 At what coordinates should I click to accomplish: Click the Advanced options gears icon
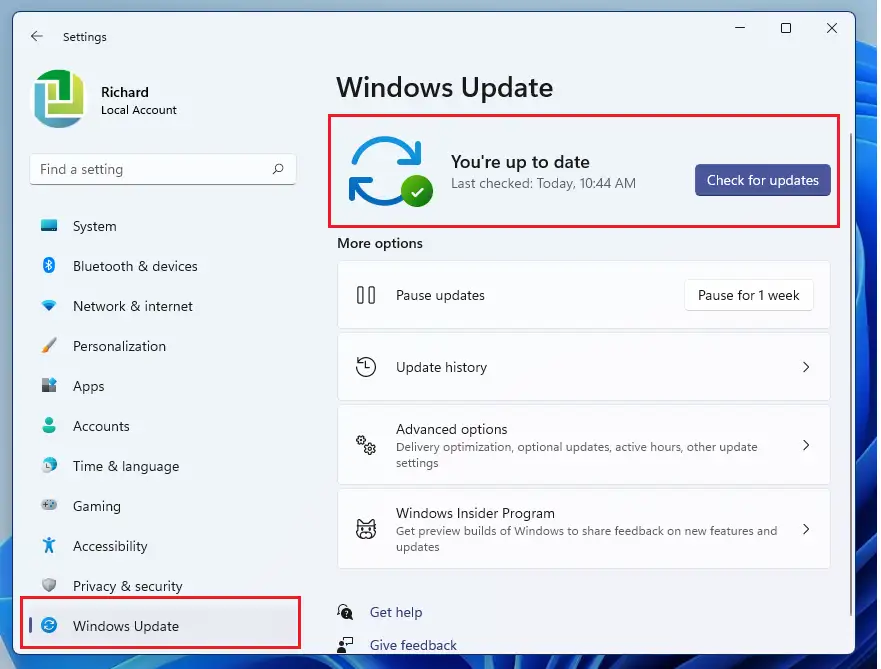point(366,445)
